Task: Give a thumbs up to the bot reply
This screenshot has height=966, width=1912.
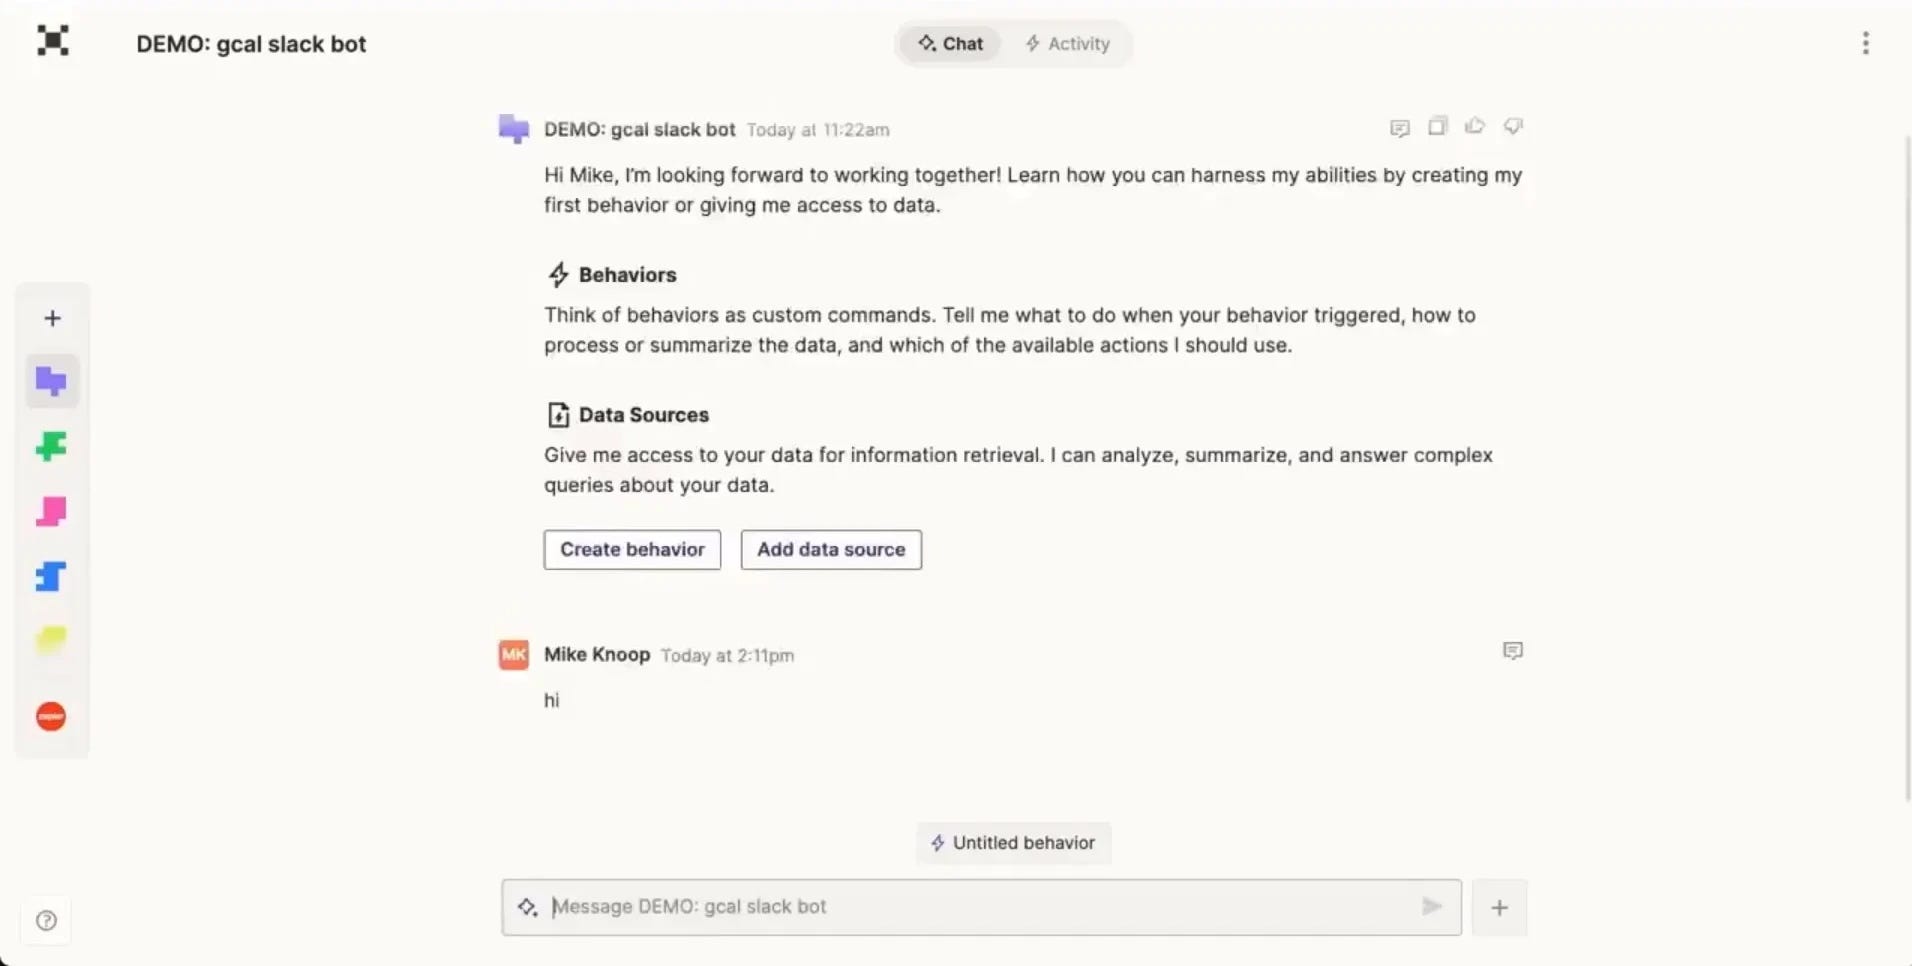Action: point(1475,127)
